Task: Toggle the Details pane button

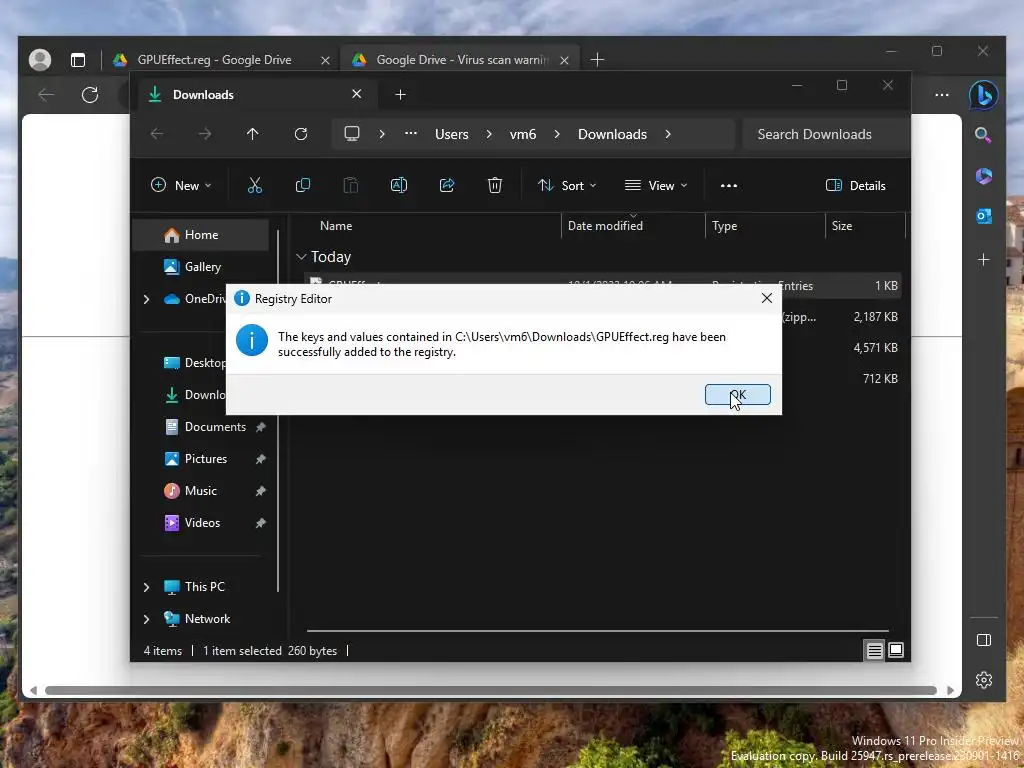Action: 856,185
